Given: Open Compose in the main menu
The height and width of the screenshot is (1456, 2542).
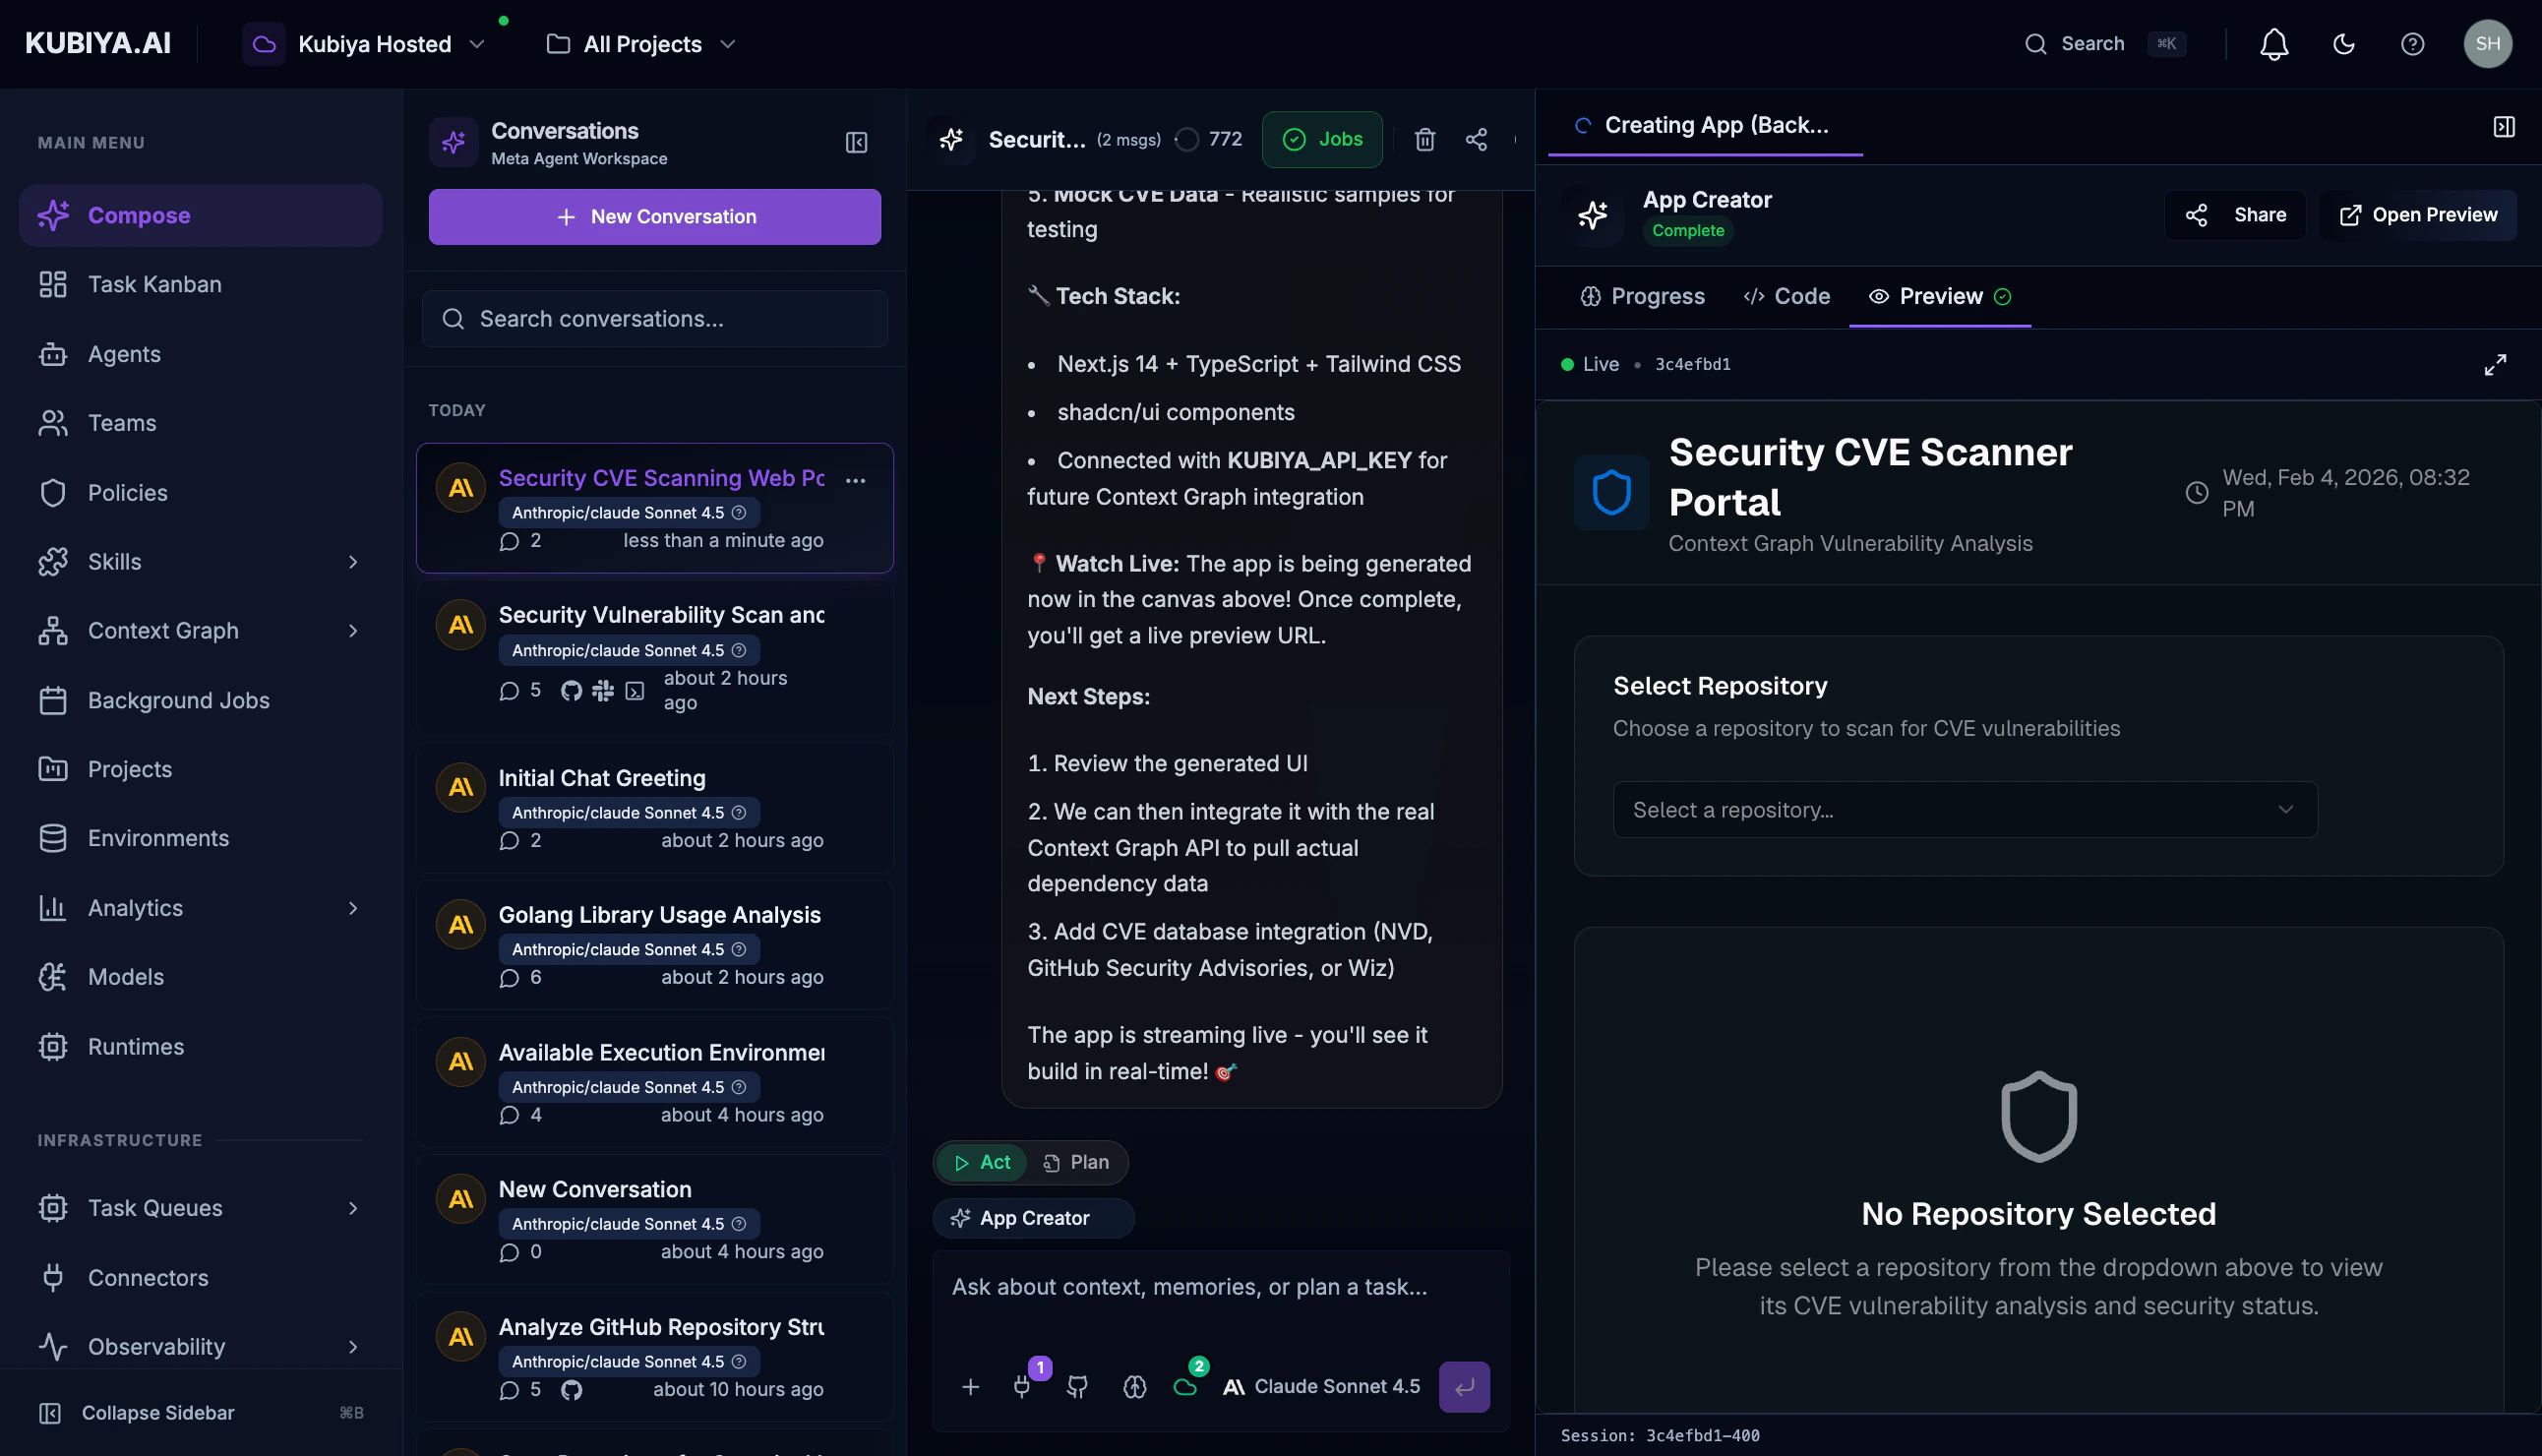Looking at the screenshot, I should point(200,215).
